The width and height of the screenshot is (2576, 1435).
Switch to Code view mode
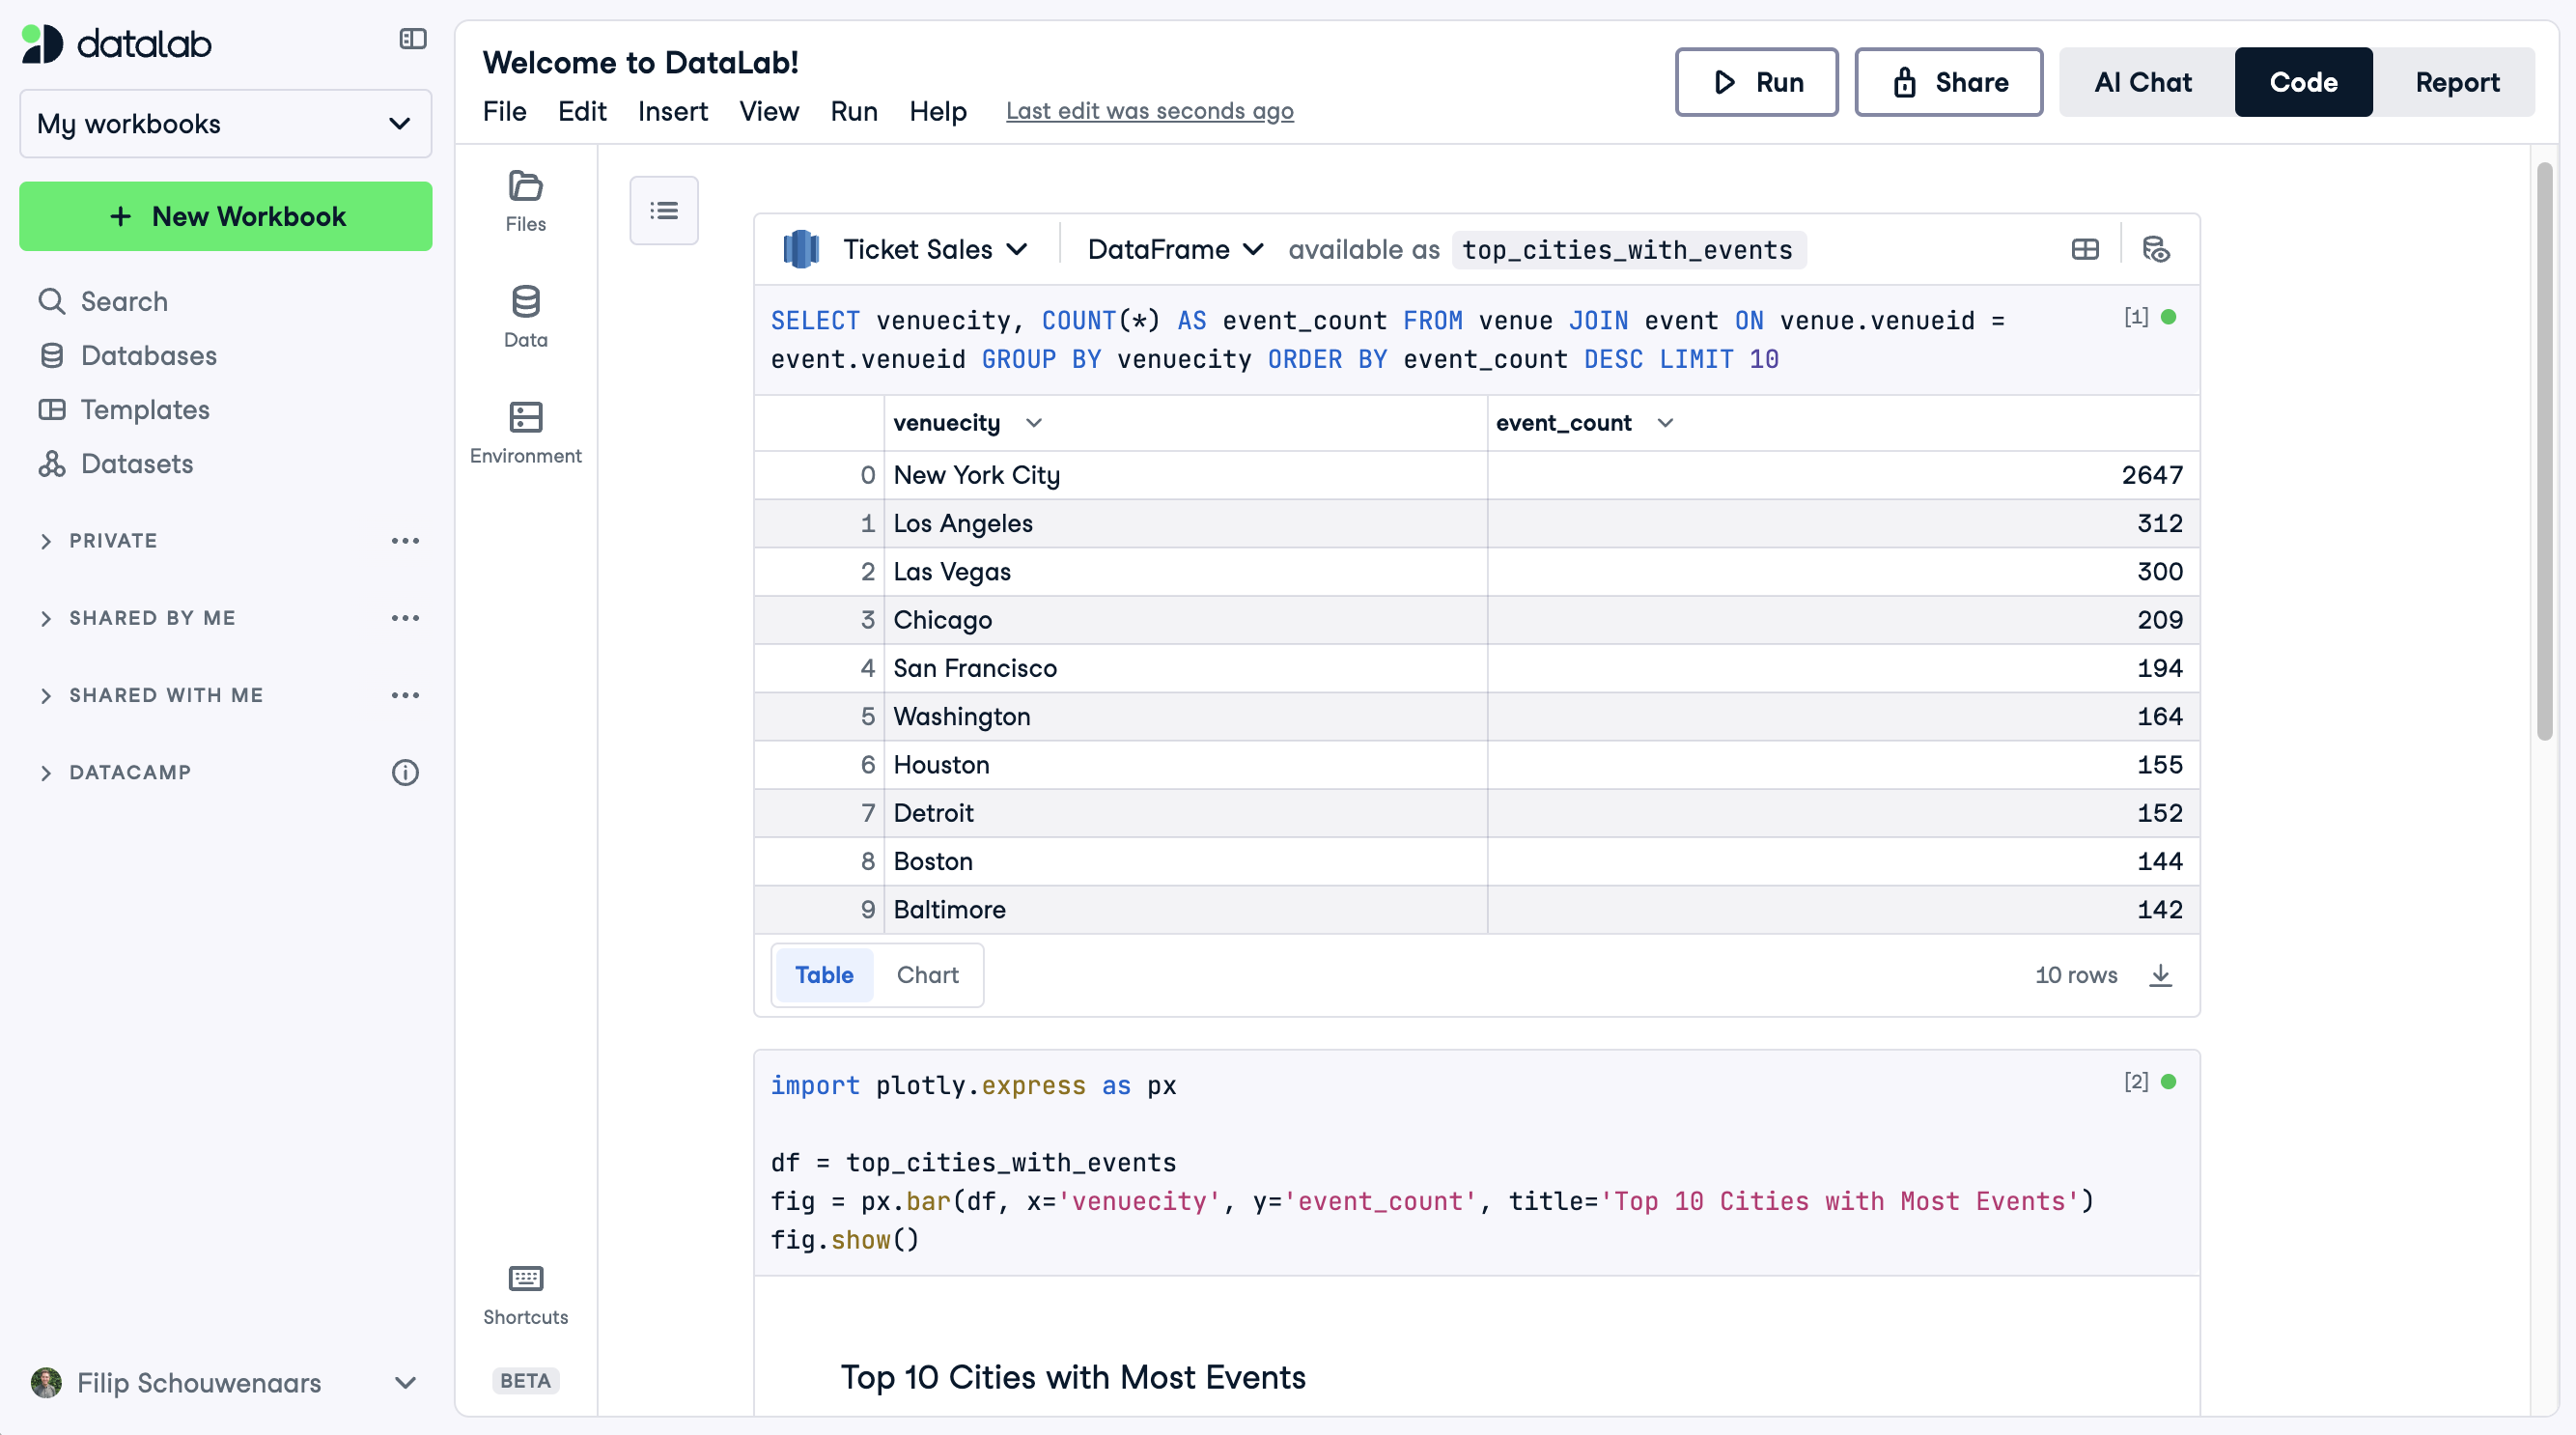[x=2302, y=82]
